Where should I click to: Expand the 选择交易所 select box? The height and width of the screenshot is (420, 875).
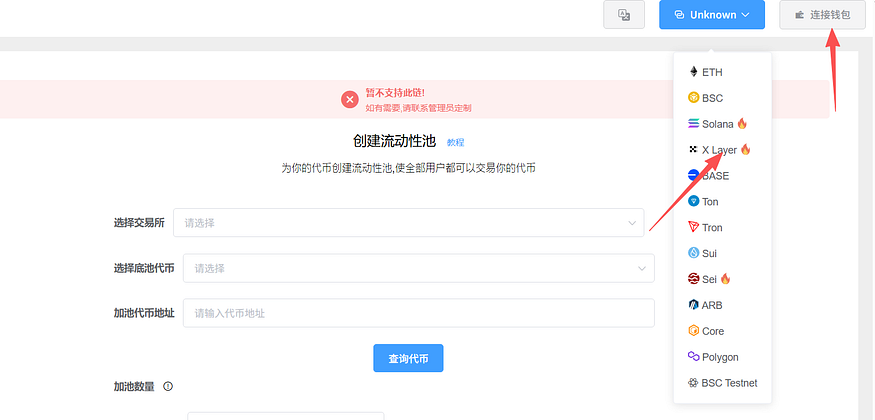[408, 223]
